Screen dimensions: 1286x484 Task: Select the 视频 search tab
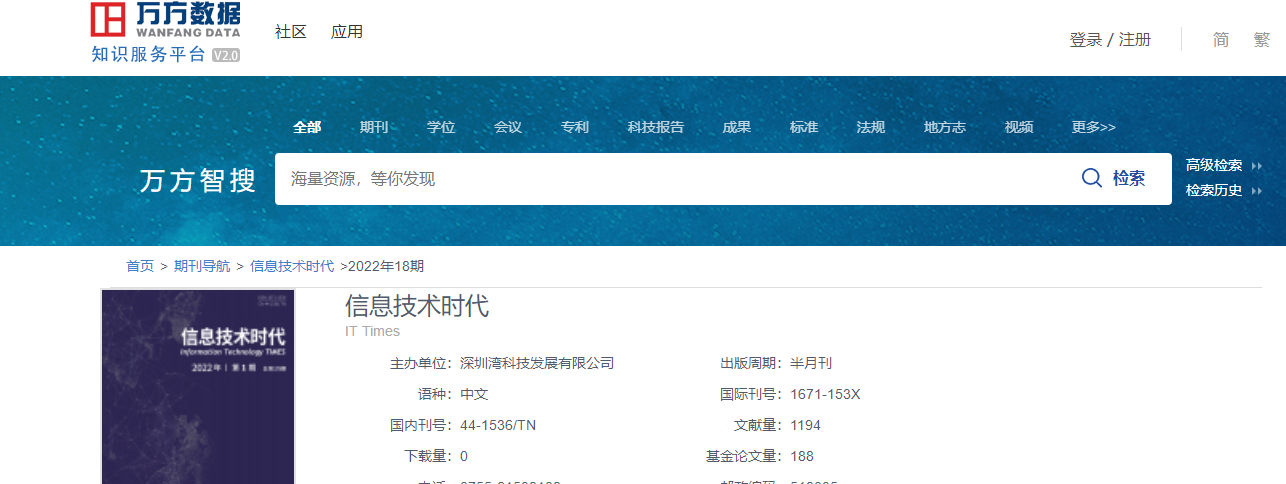point(1019,127)
